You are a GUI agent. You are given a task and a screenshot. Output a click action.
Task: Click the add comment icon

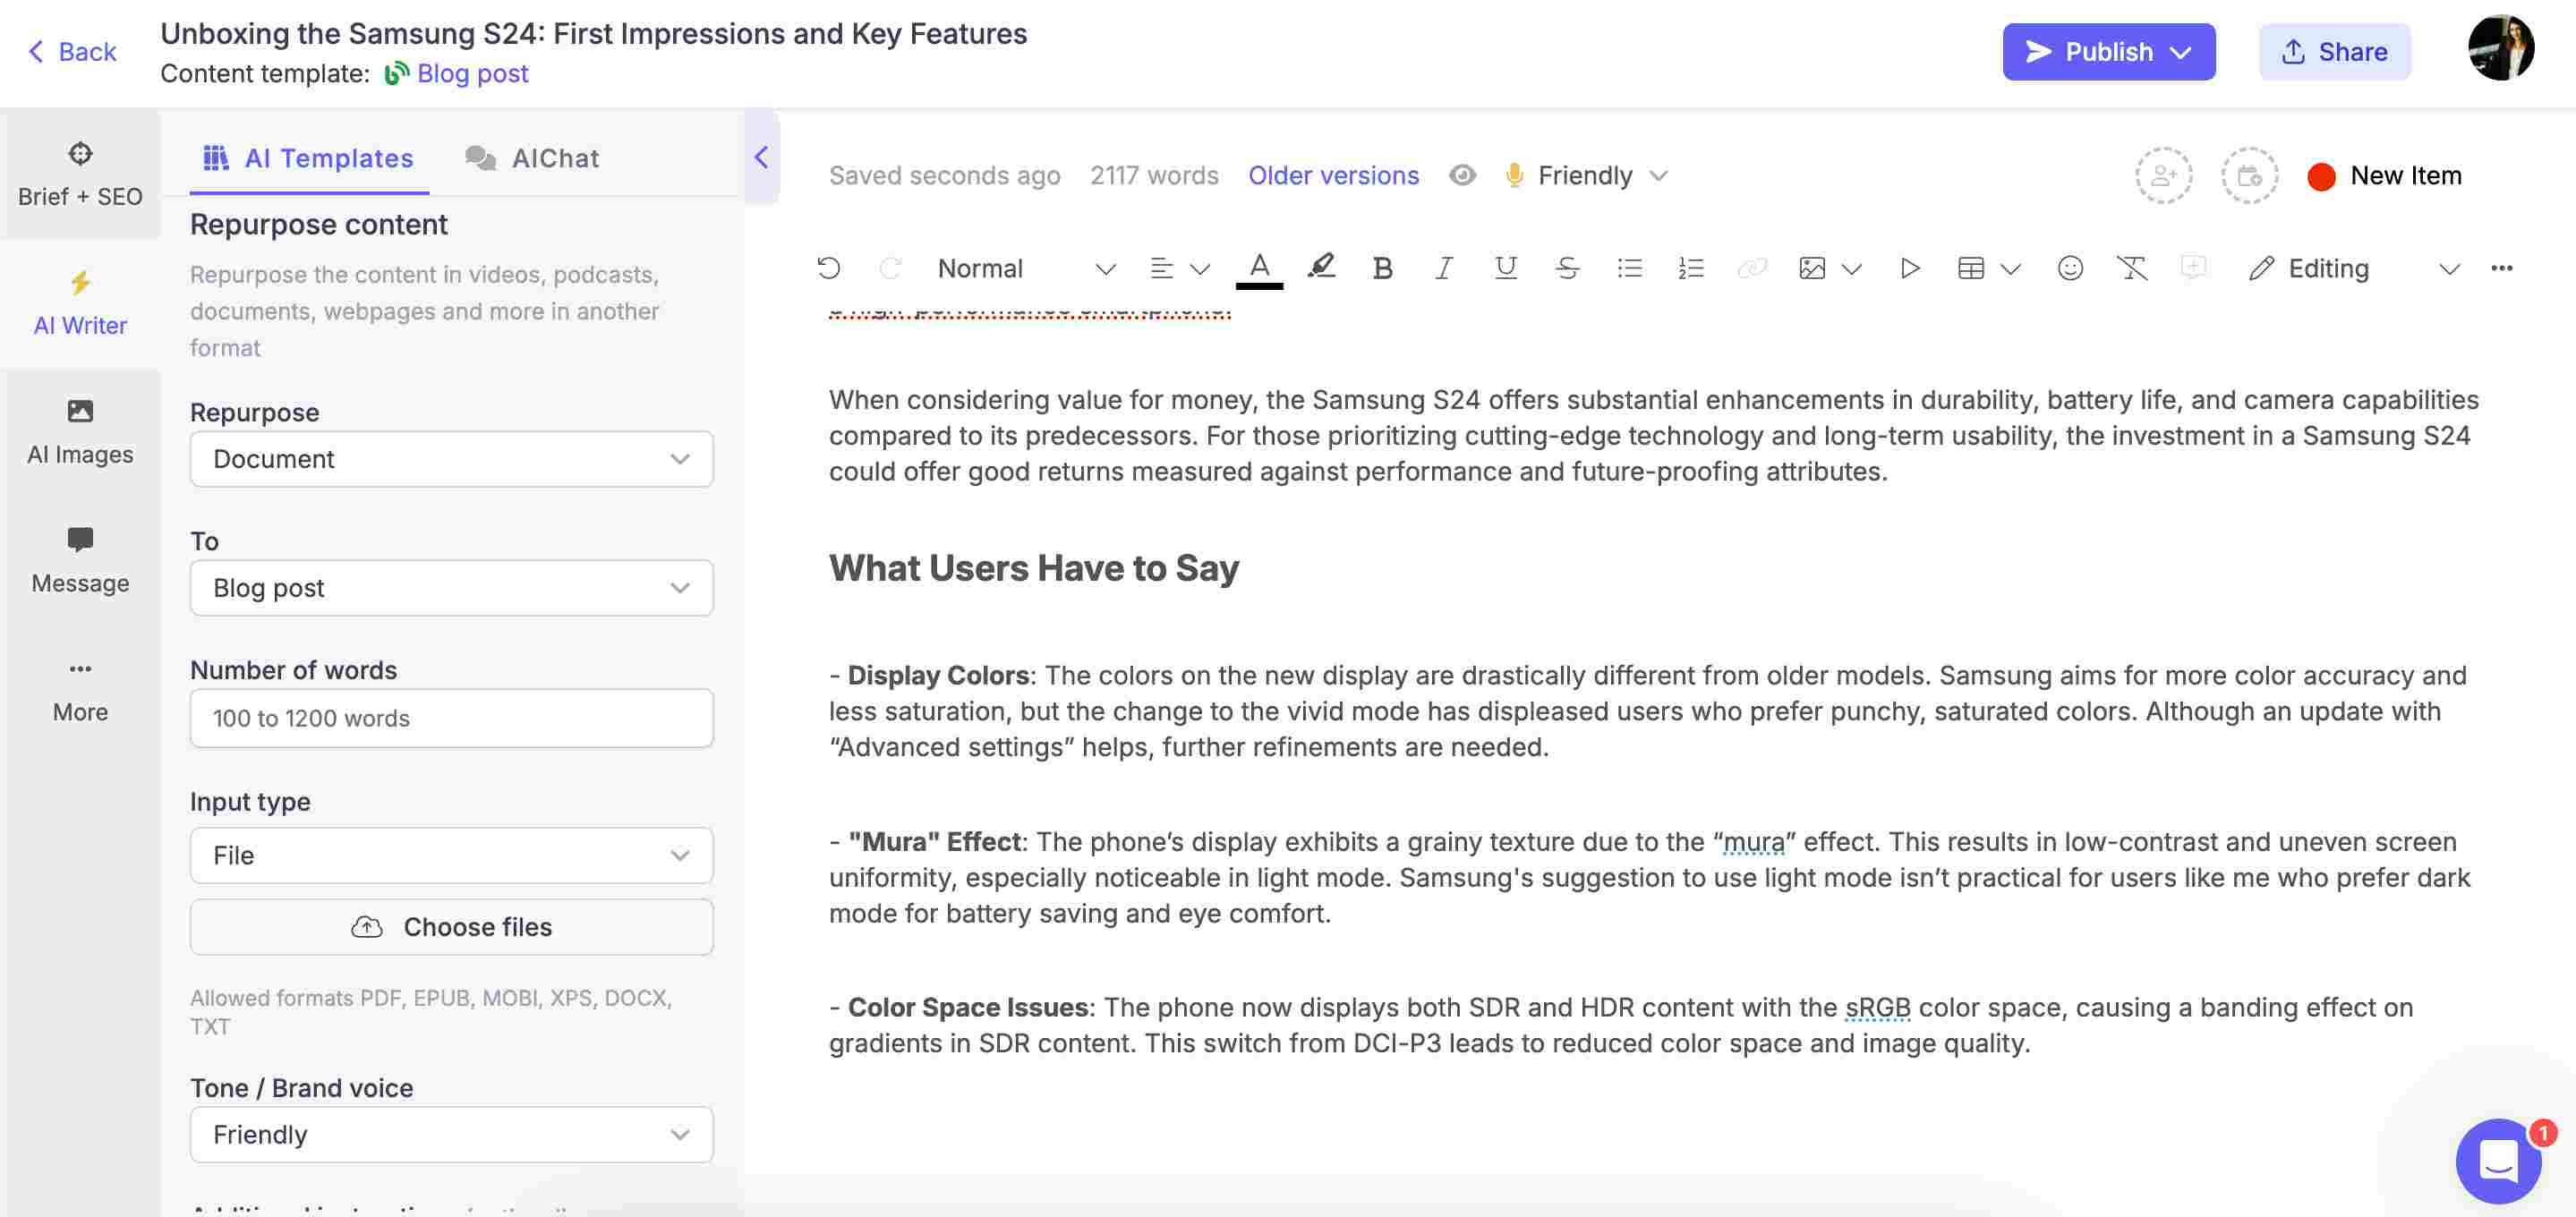click(2193, 267)
